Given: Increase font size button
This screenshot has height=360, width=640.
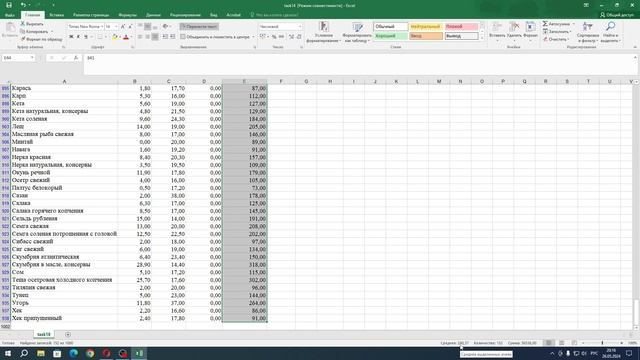Looking at the screenshot, I should [123, 27].
